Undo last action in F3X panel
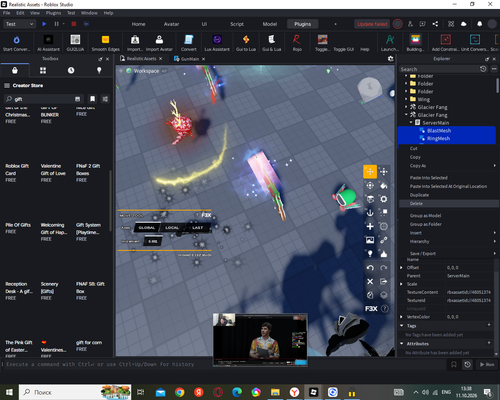 (370, 268)
